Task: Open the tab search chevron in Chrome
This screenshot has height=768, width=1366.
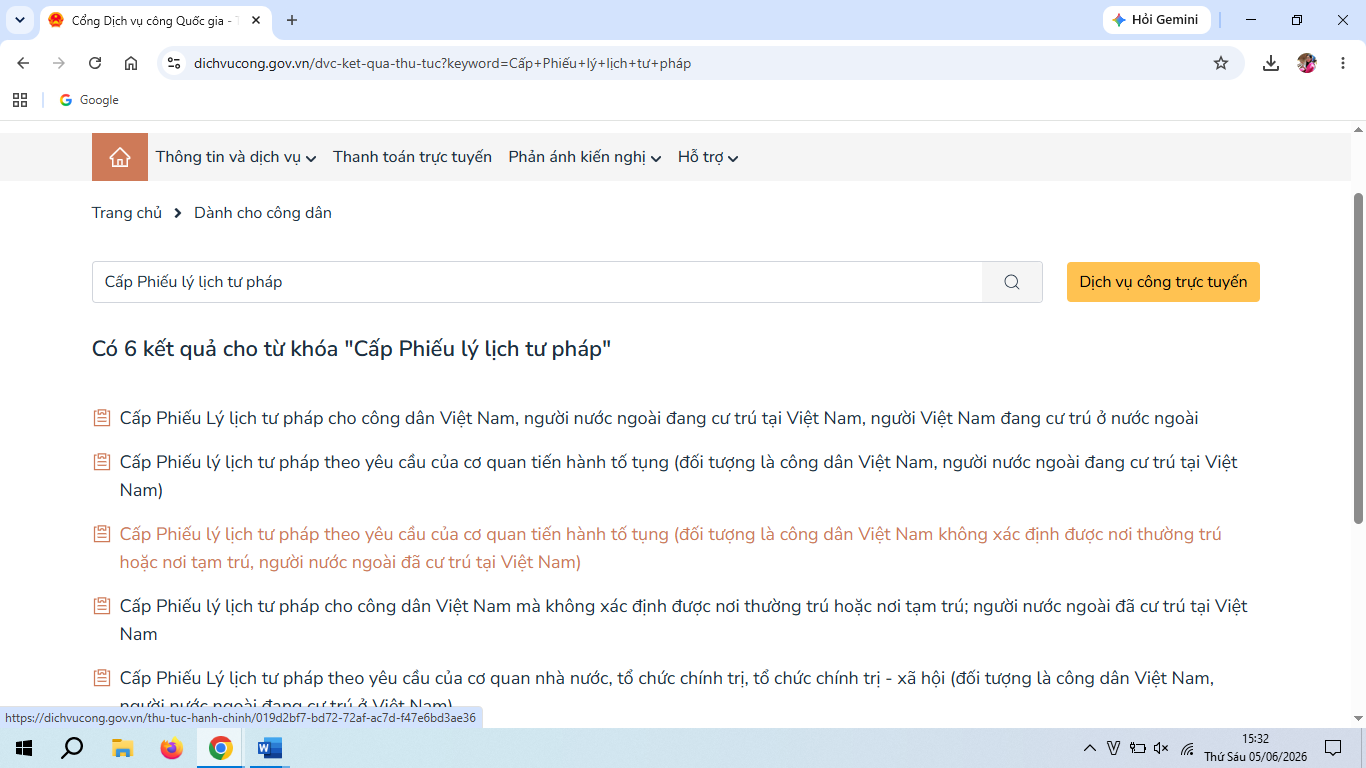Action: 19,20
